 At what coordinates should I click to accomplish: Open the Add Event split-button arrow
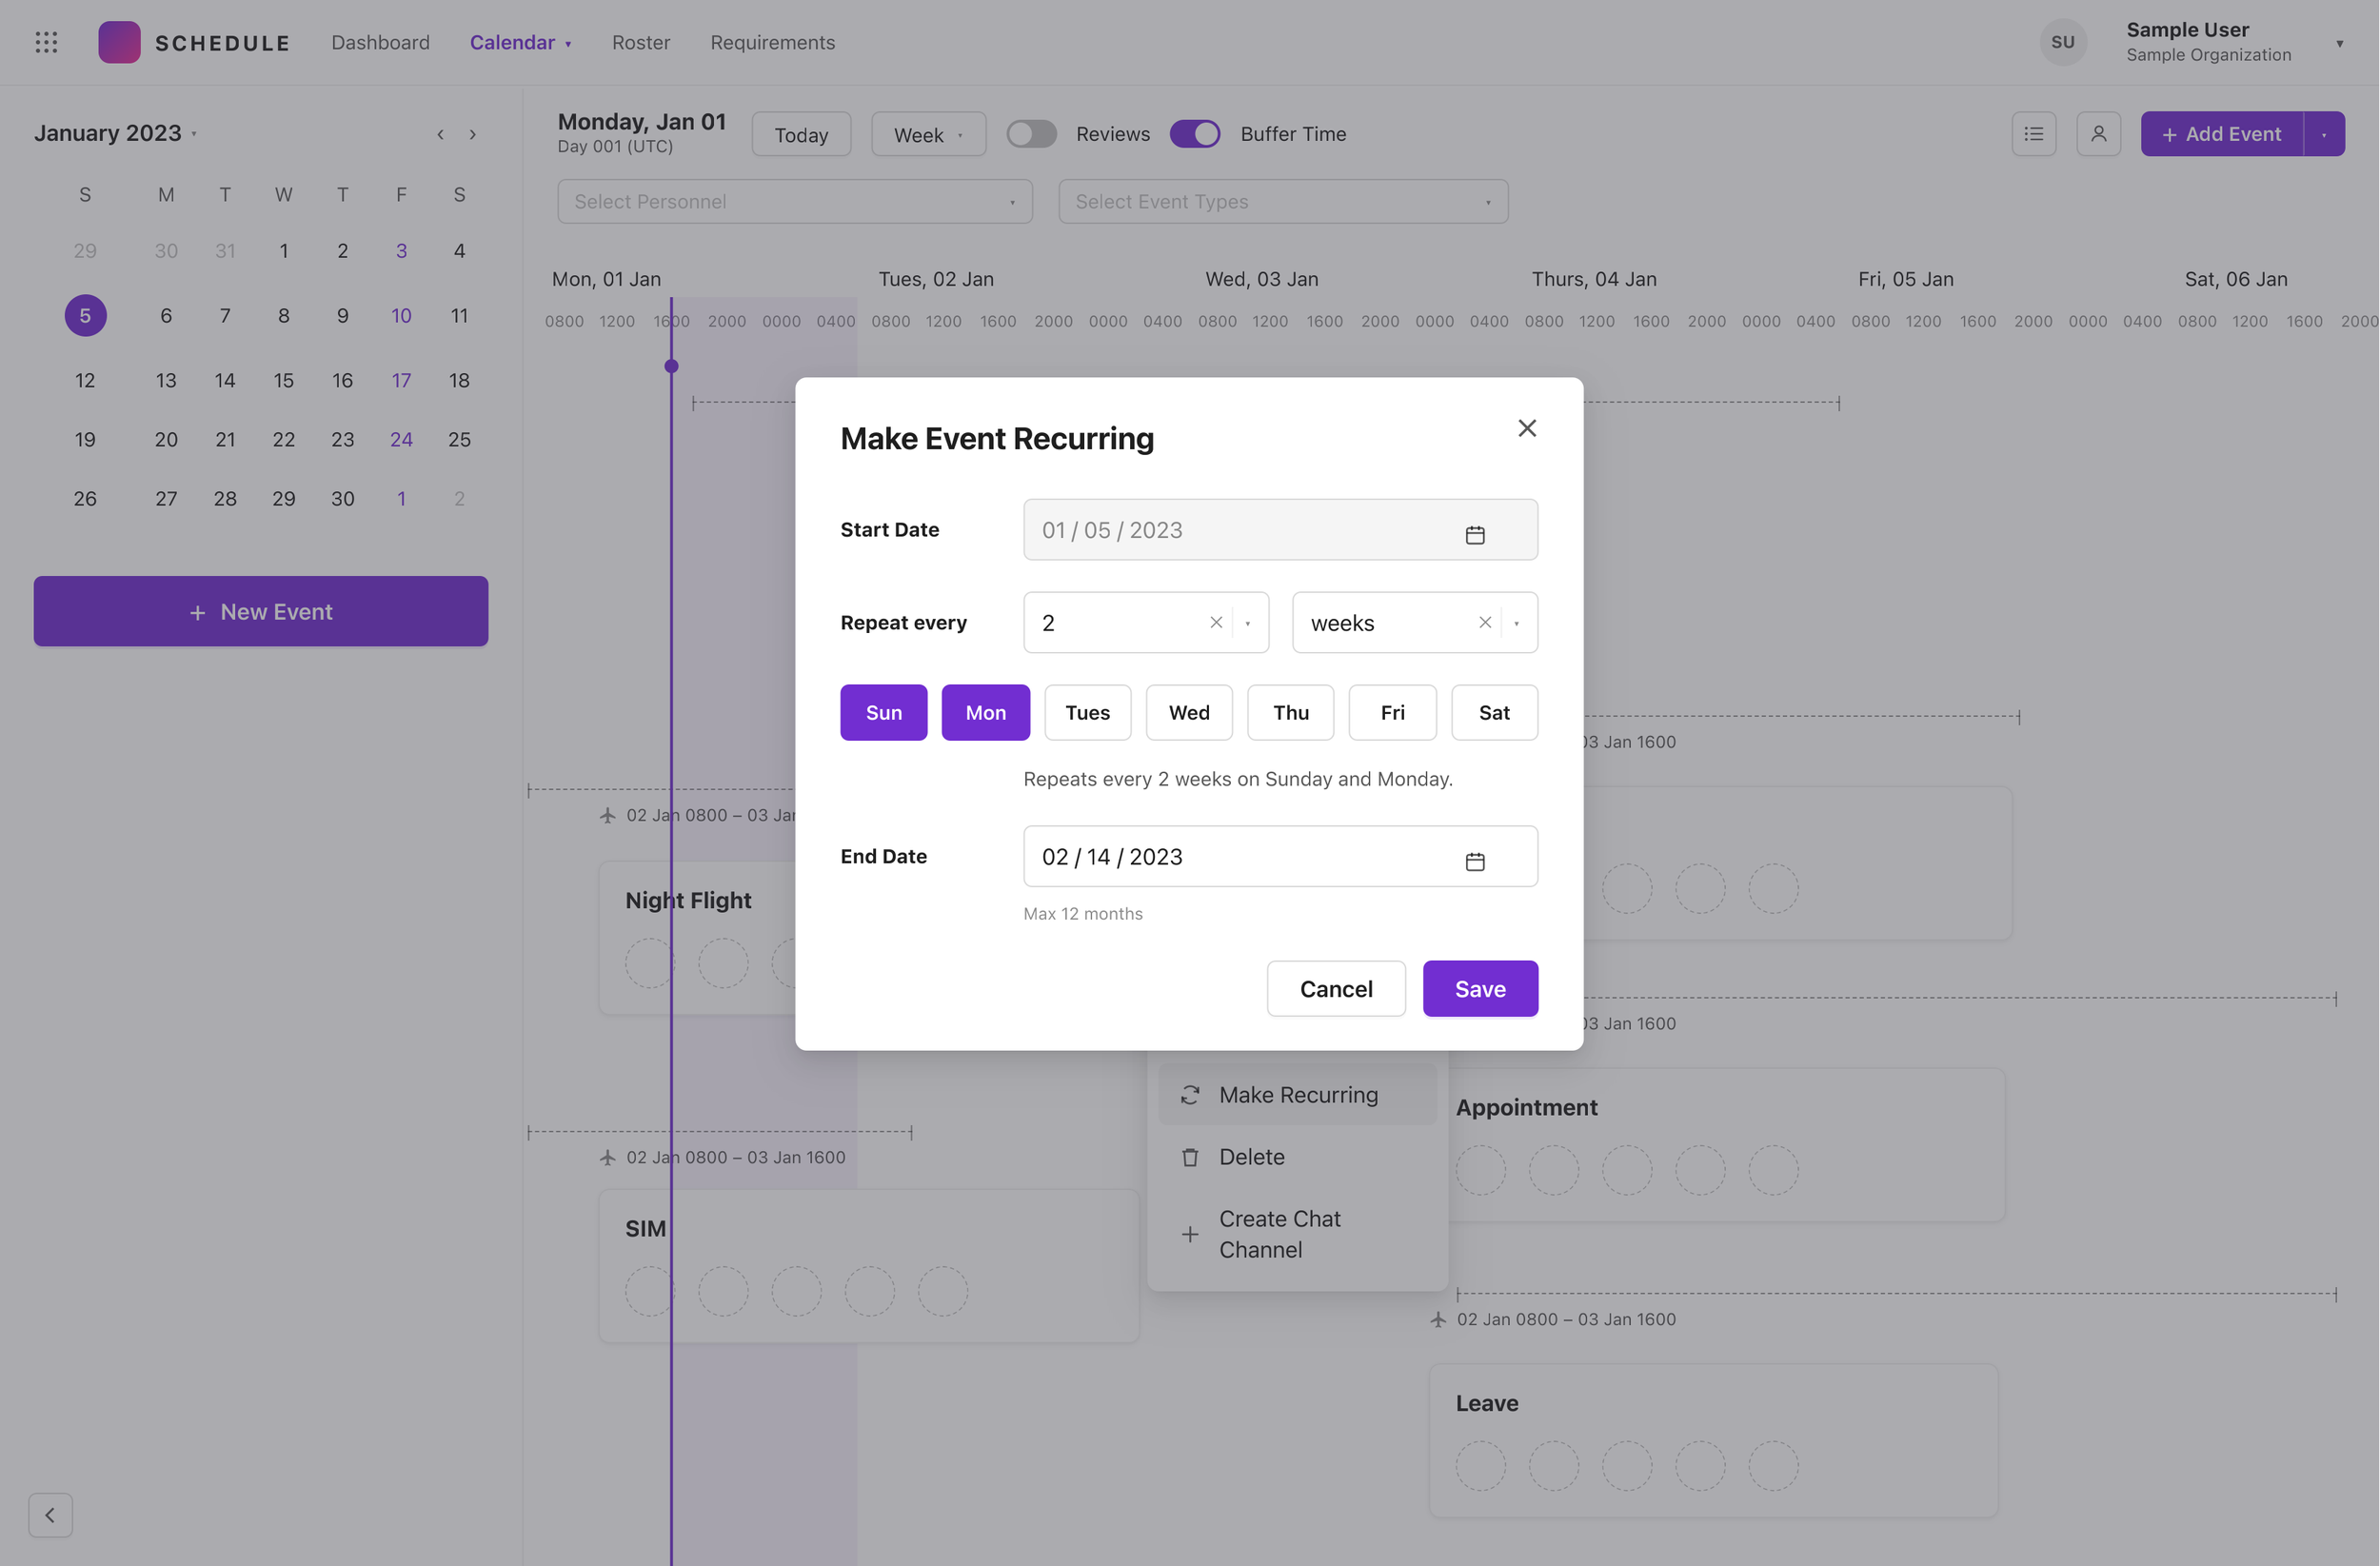point(2323,134)
